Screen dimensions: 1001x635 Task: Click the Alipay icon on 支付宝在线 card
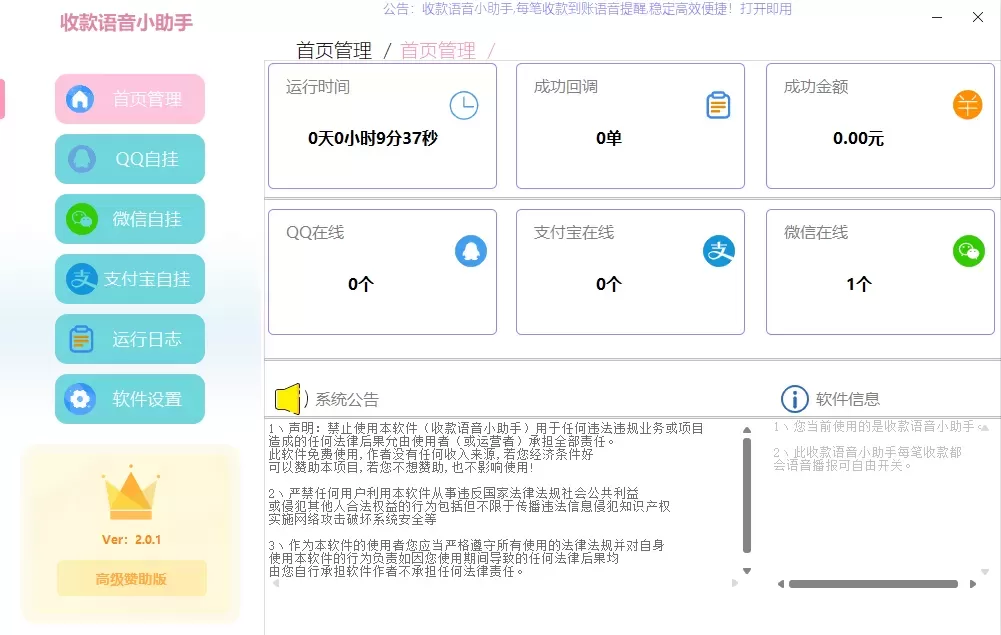click(718, 250)
